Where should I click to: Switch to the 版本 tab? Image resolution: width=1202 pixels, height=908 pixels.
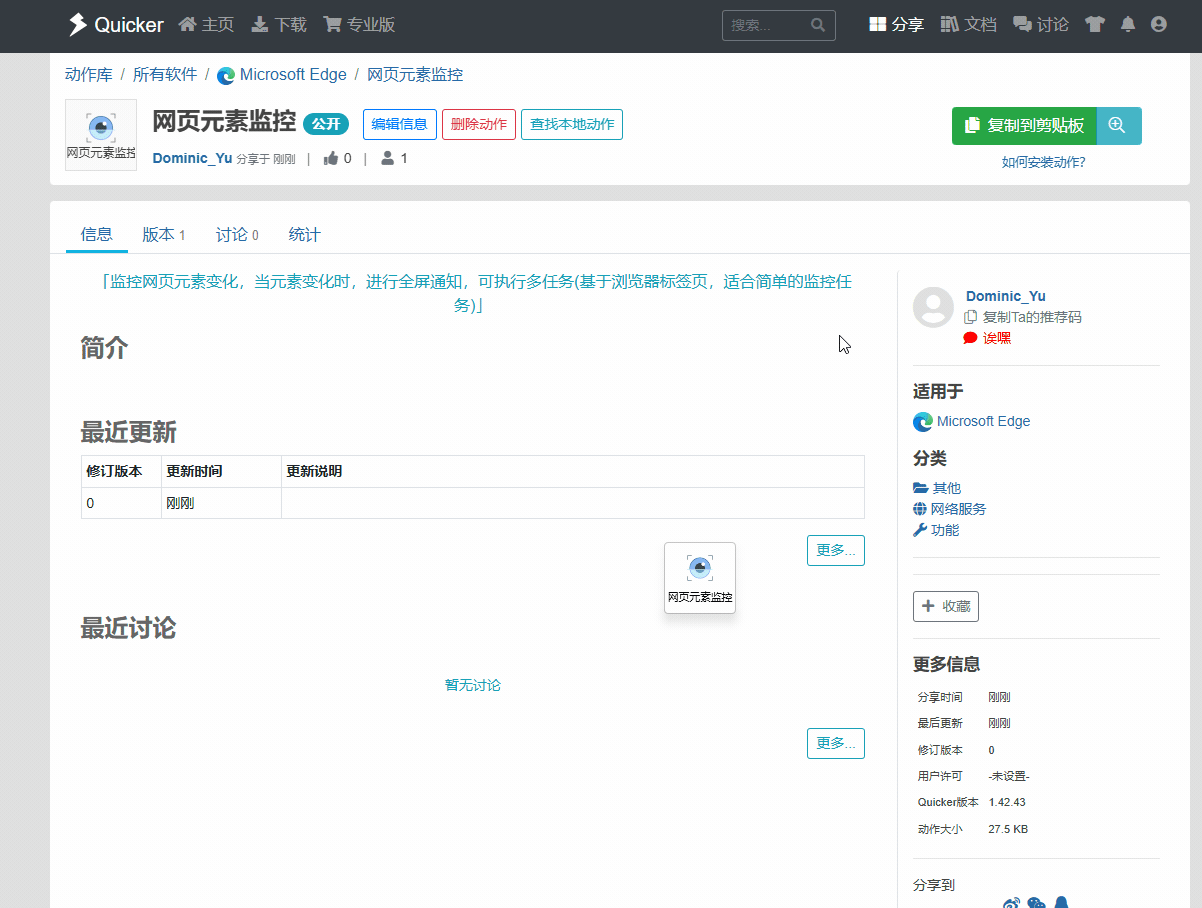pyautogui.click(x=164, y=235)
